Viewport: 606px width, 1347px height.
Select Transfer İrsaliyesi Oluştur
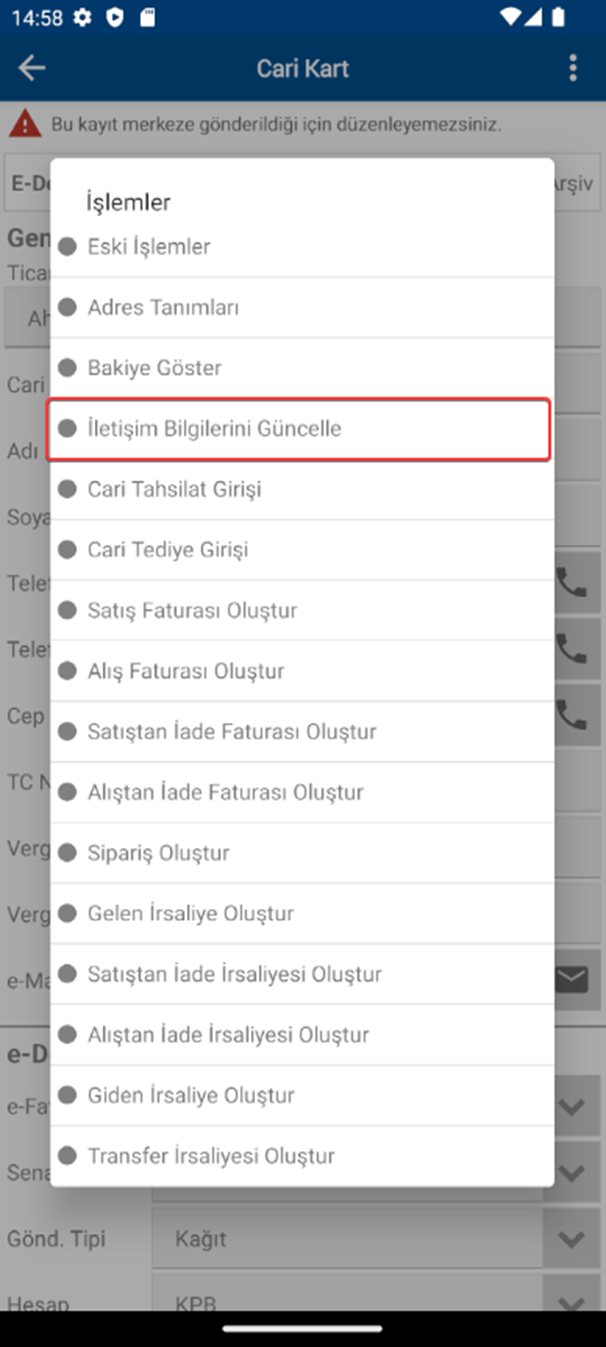302,1156
